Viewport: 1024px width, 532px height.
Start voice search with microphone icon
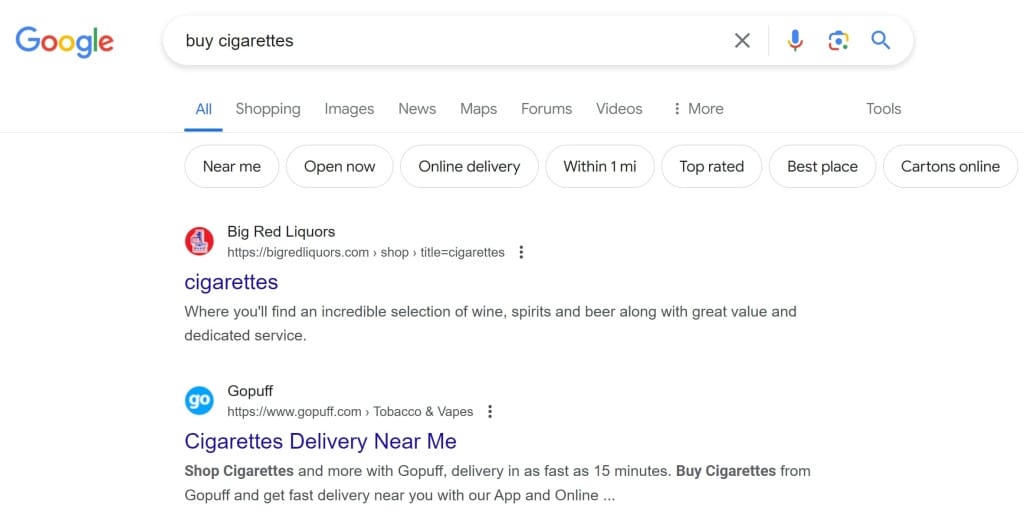(x=795, y=41)
